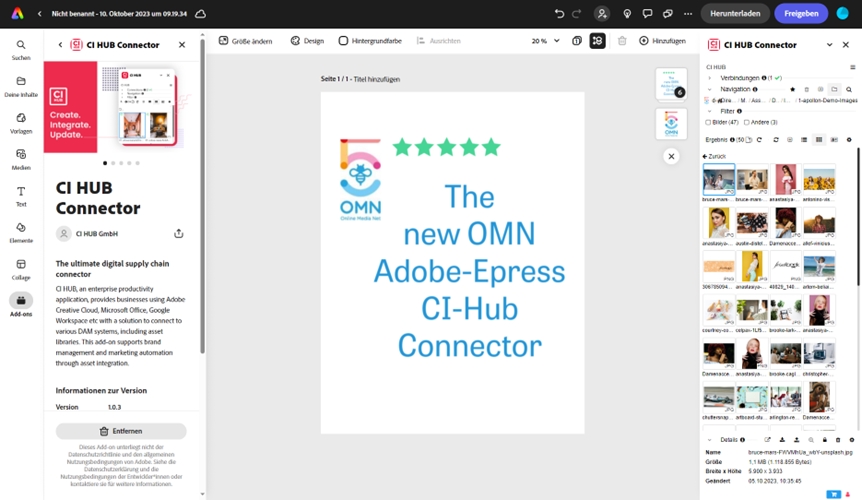The height and width of the screenshot is (500, 862).
Task: Open the comments speech bubble icon
Action: click(648, 13)
